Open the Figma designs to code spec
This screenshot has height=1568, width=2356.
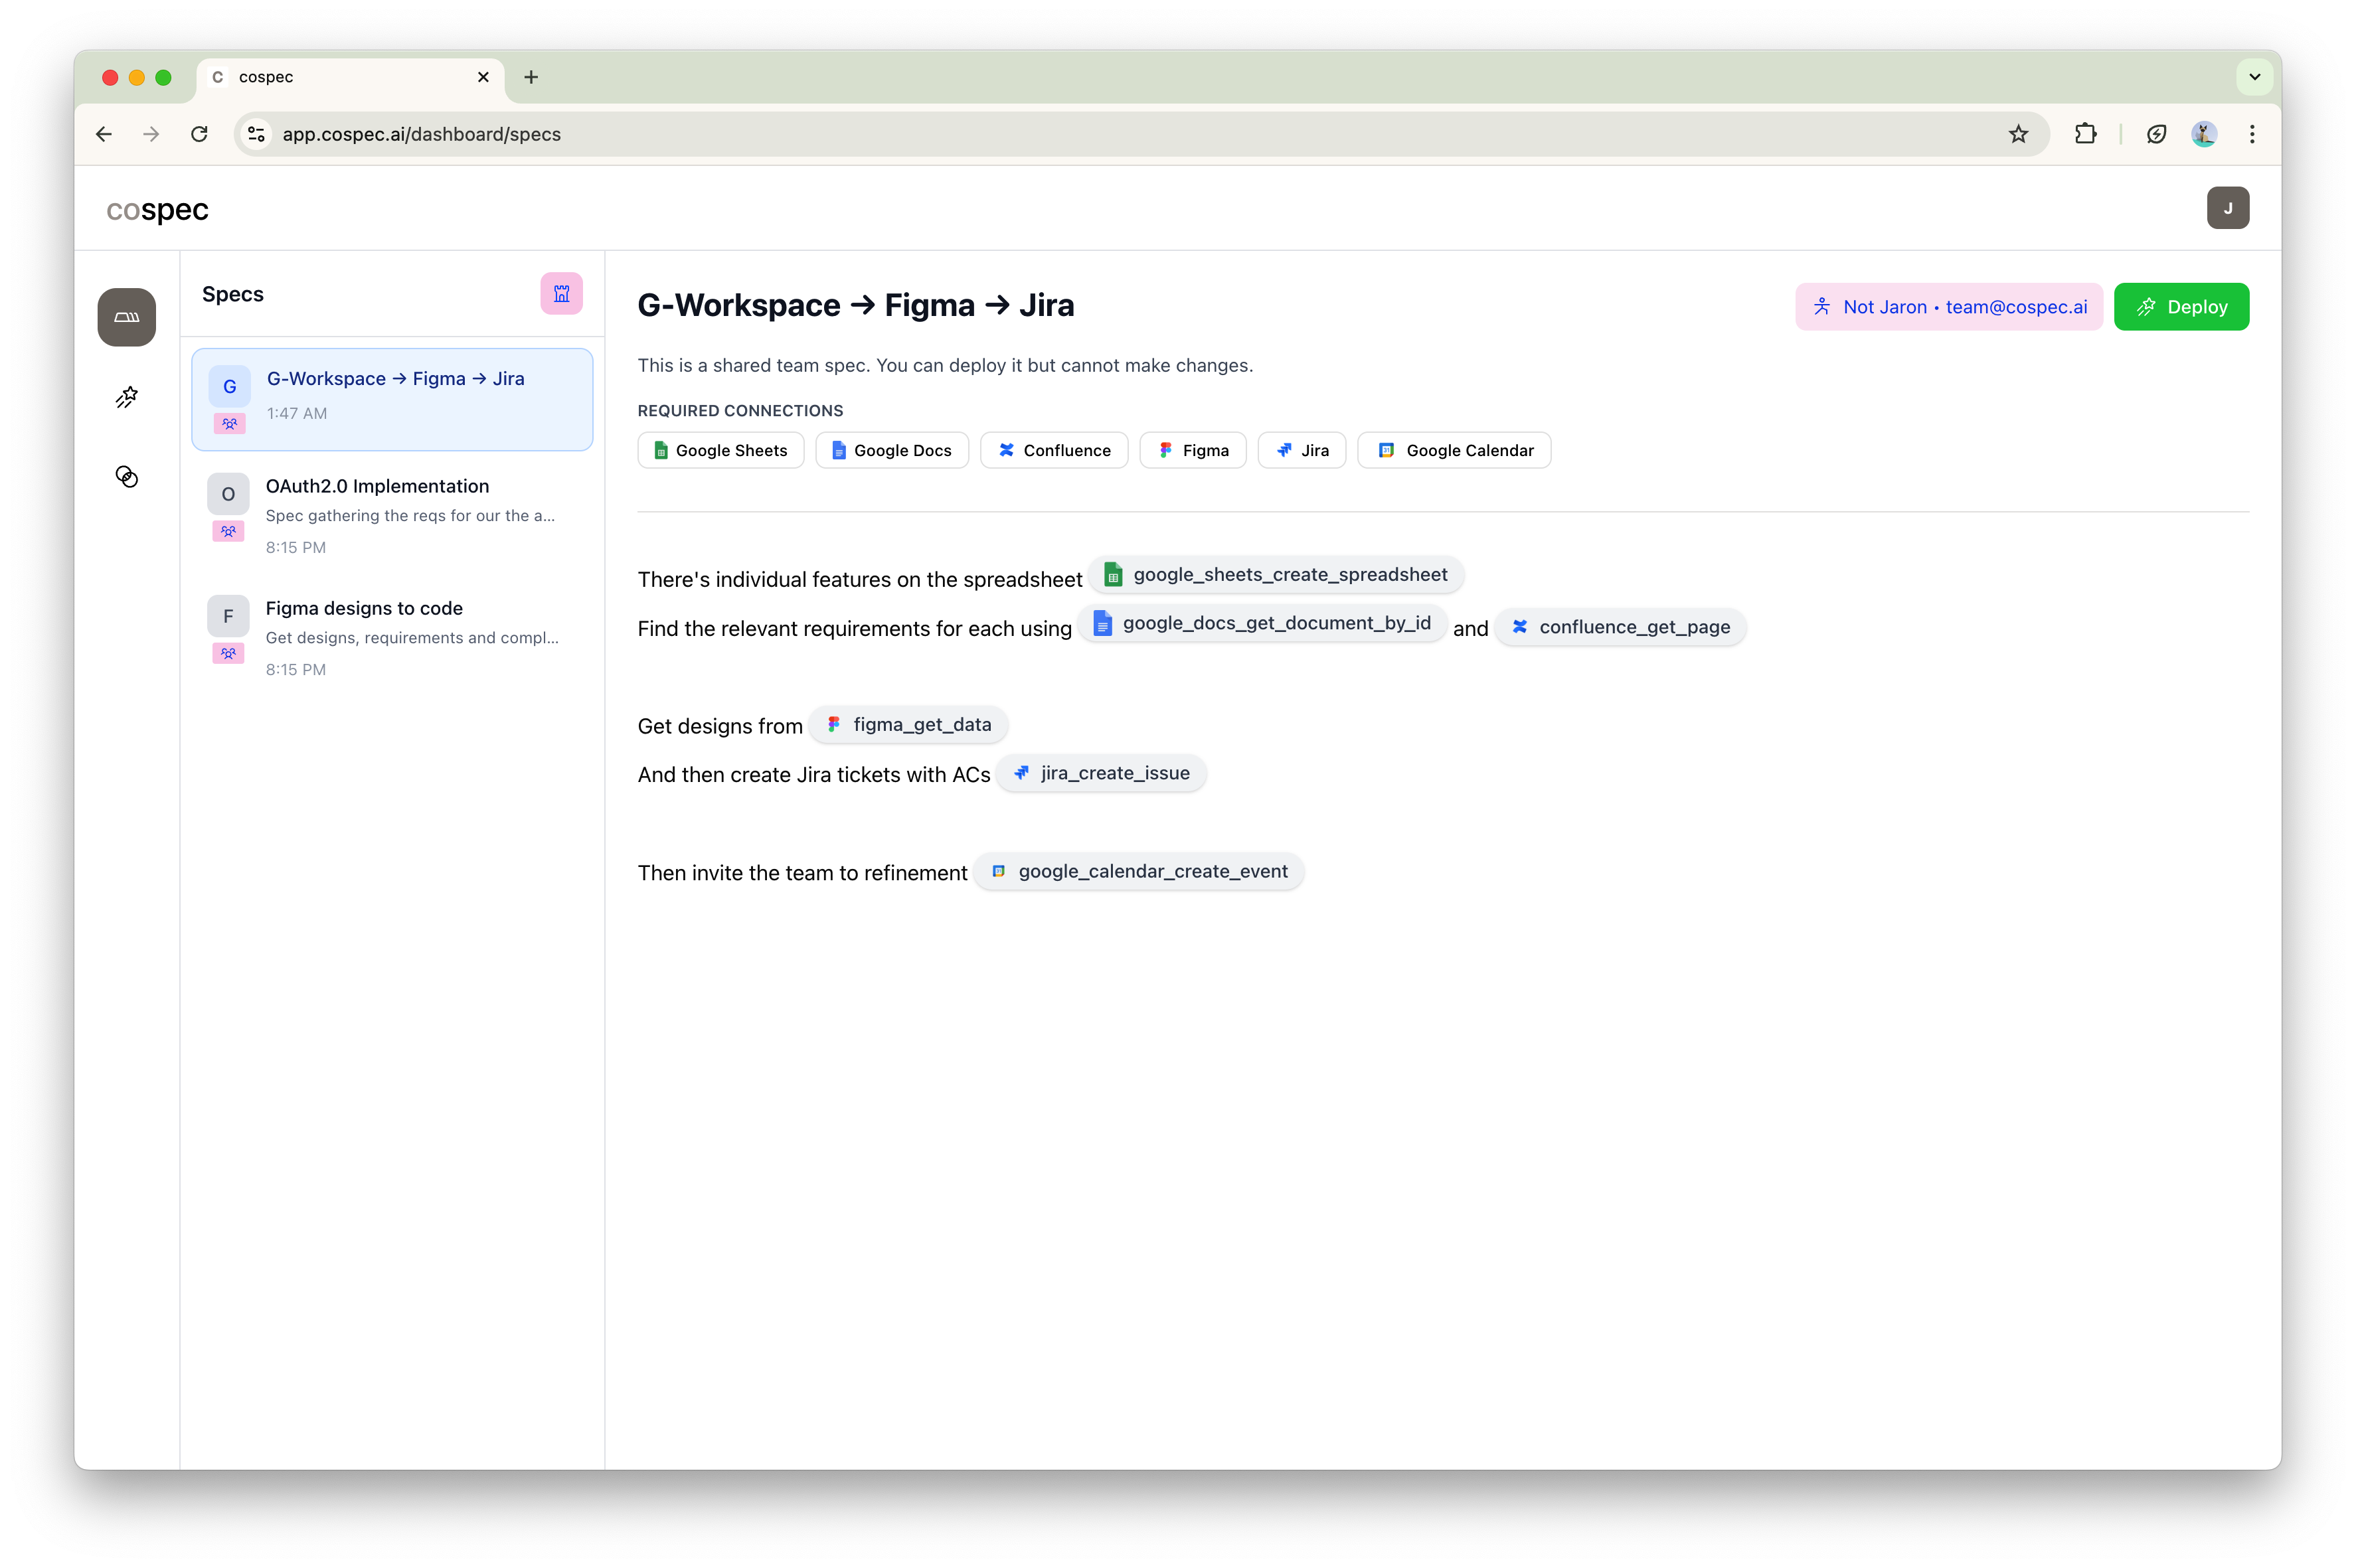[392, 637]
